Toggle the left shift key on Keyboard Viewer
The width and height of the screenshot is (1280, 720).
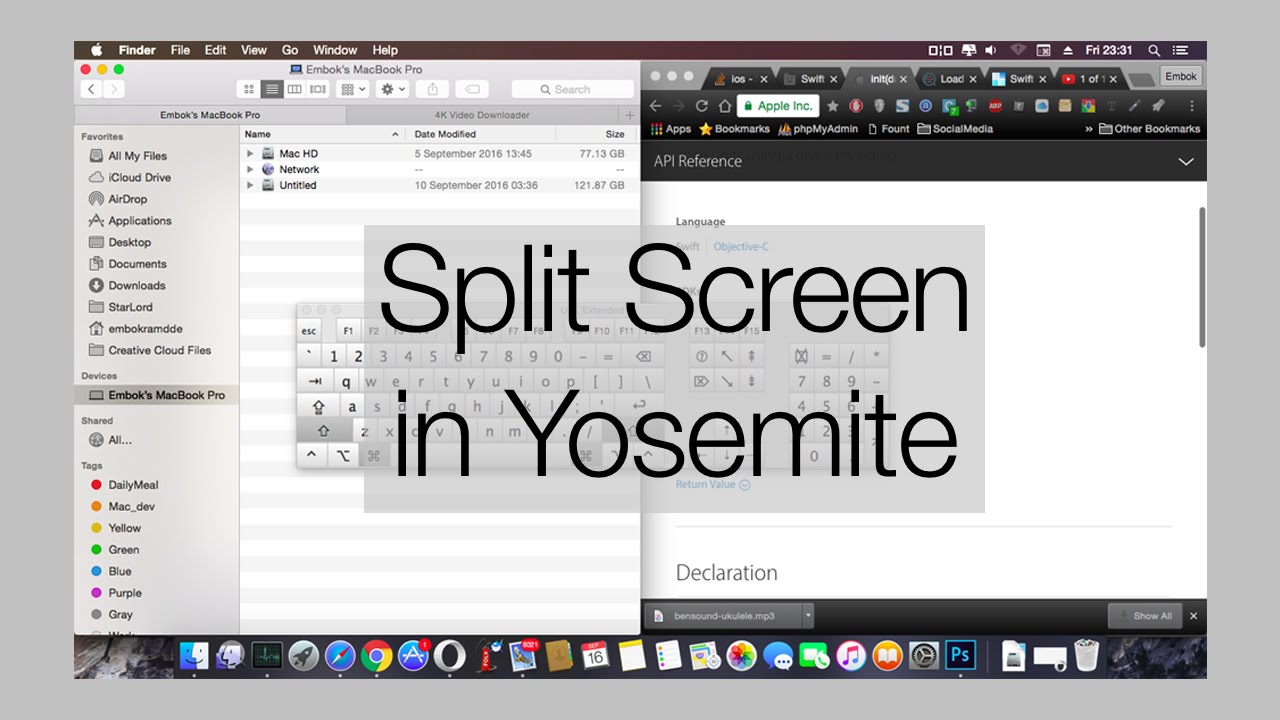(x=324, y=431)
